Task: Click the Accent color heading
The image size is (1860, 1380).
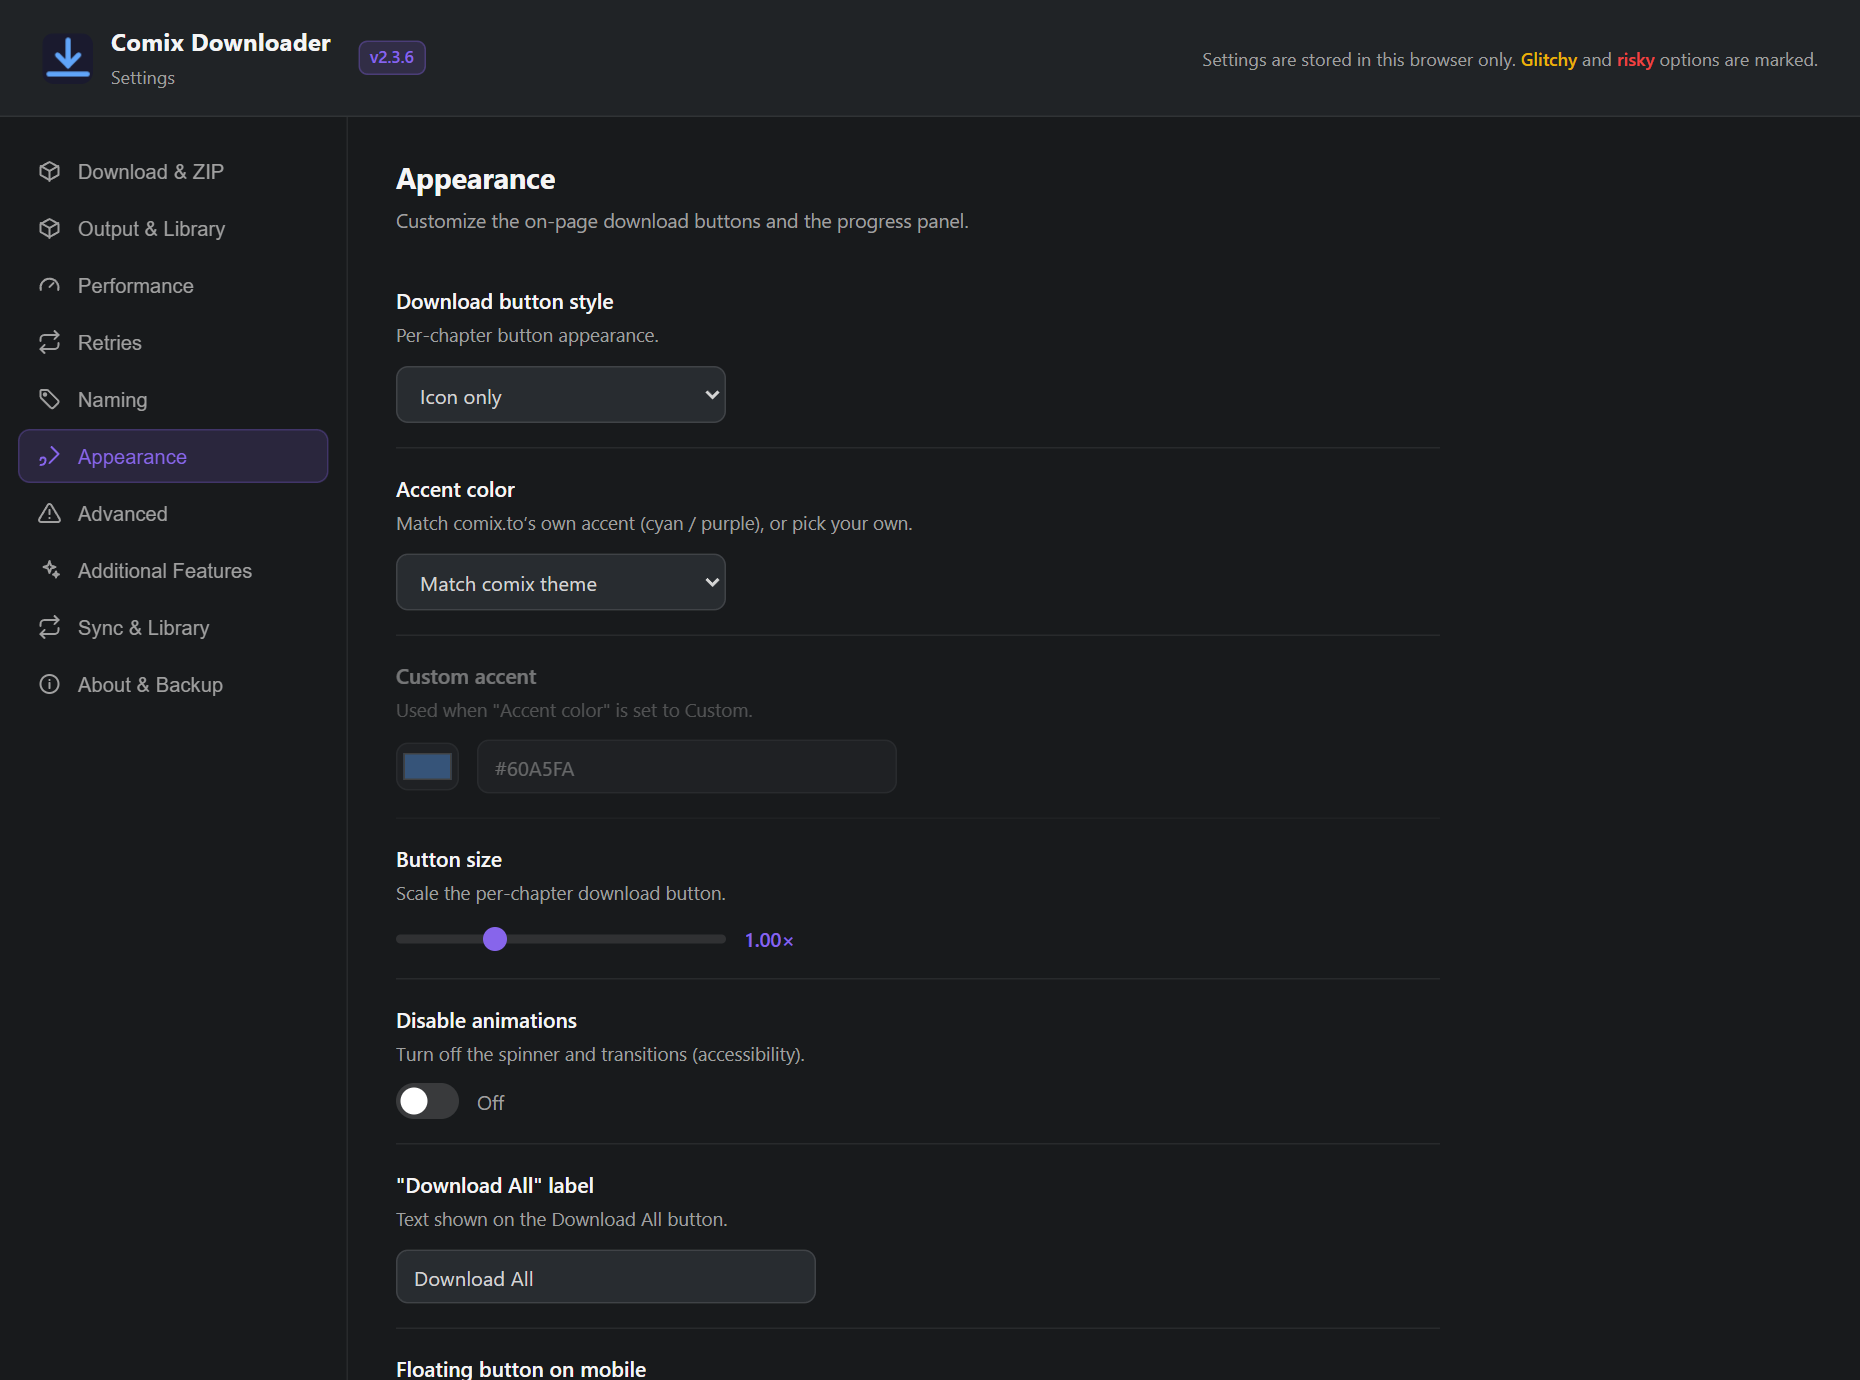Action: pos(455,490)
